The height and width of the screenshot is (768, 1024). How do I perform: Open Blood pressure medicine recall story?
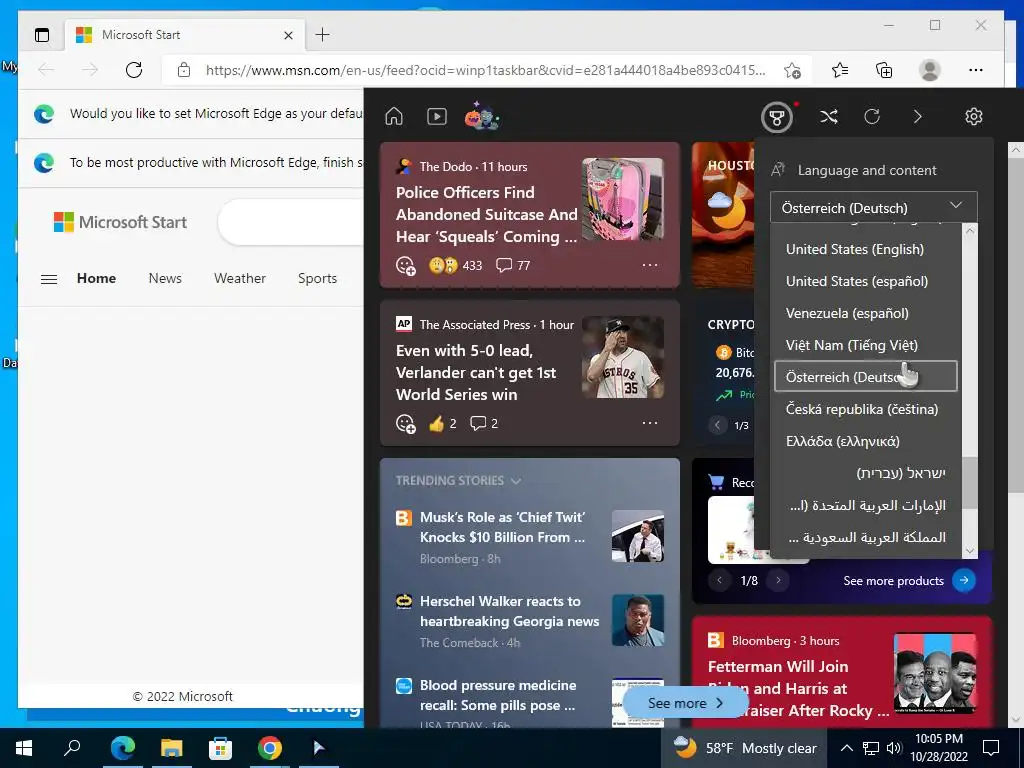[498, 695]
